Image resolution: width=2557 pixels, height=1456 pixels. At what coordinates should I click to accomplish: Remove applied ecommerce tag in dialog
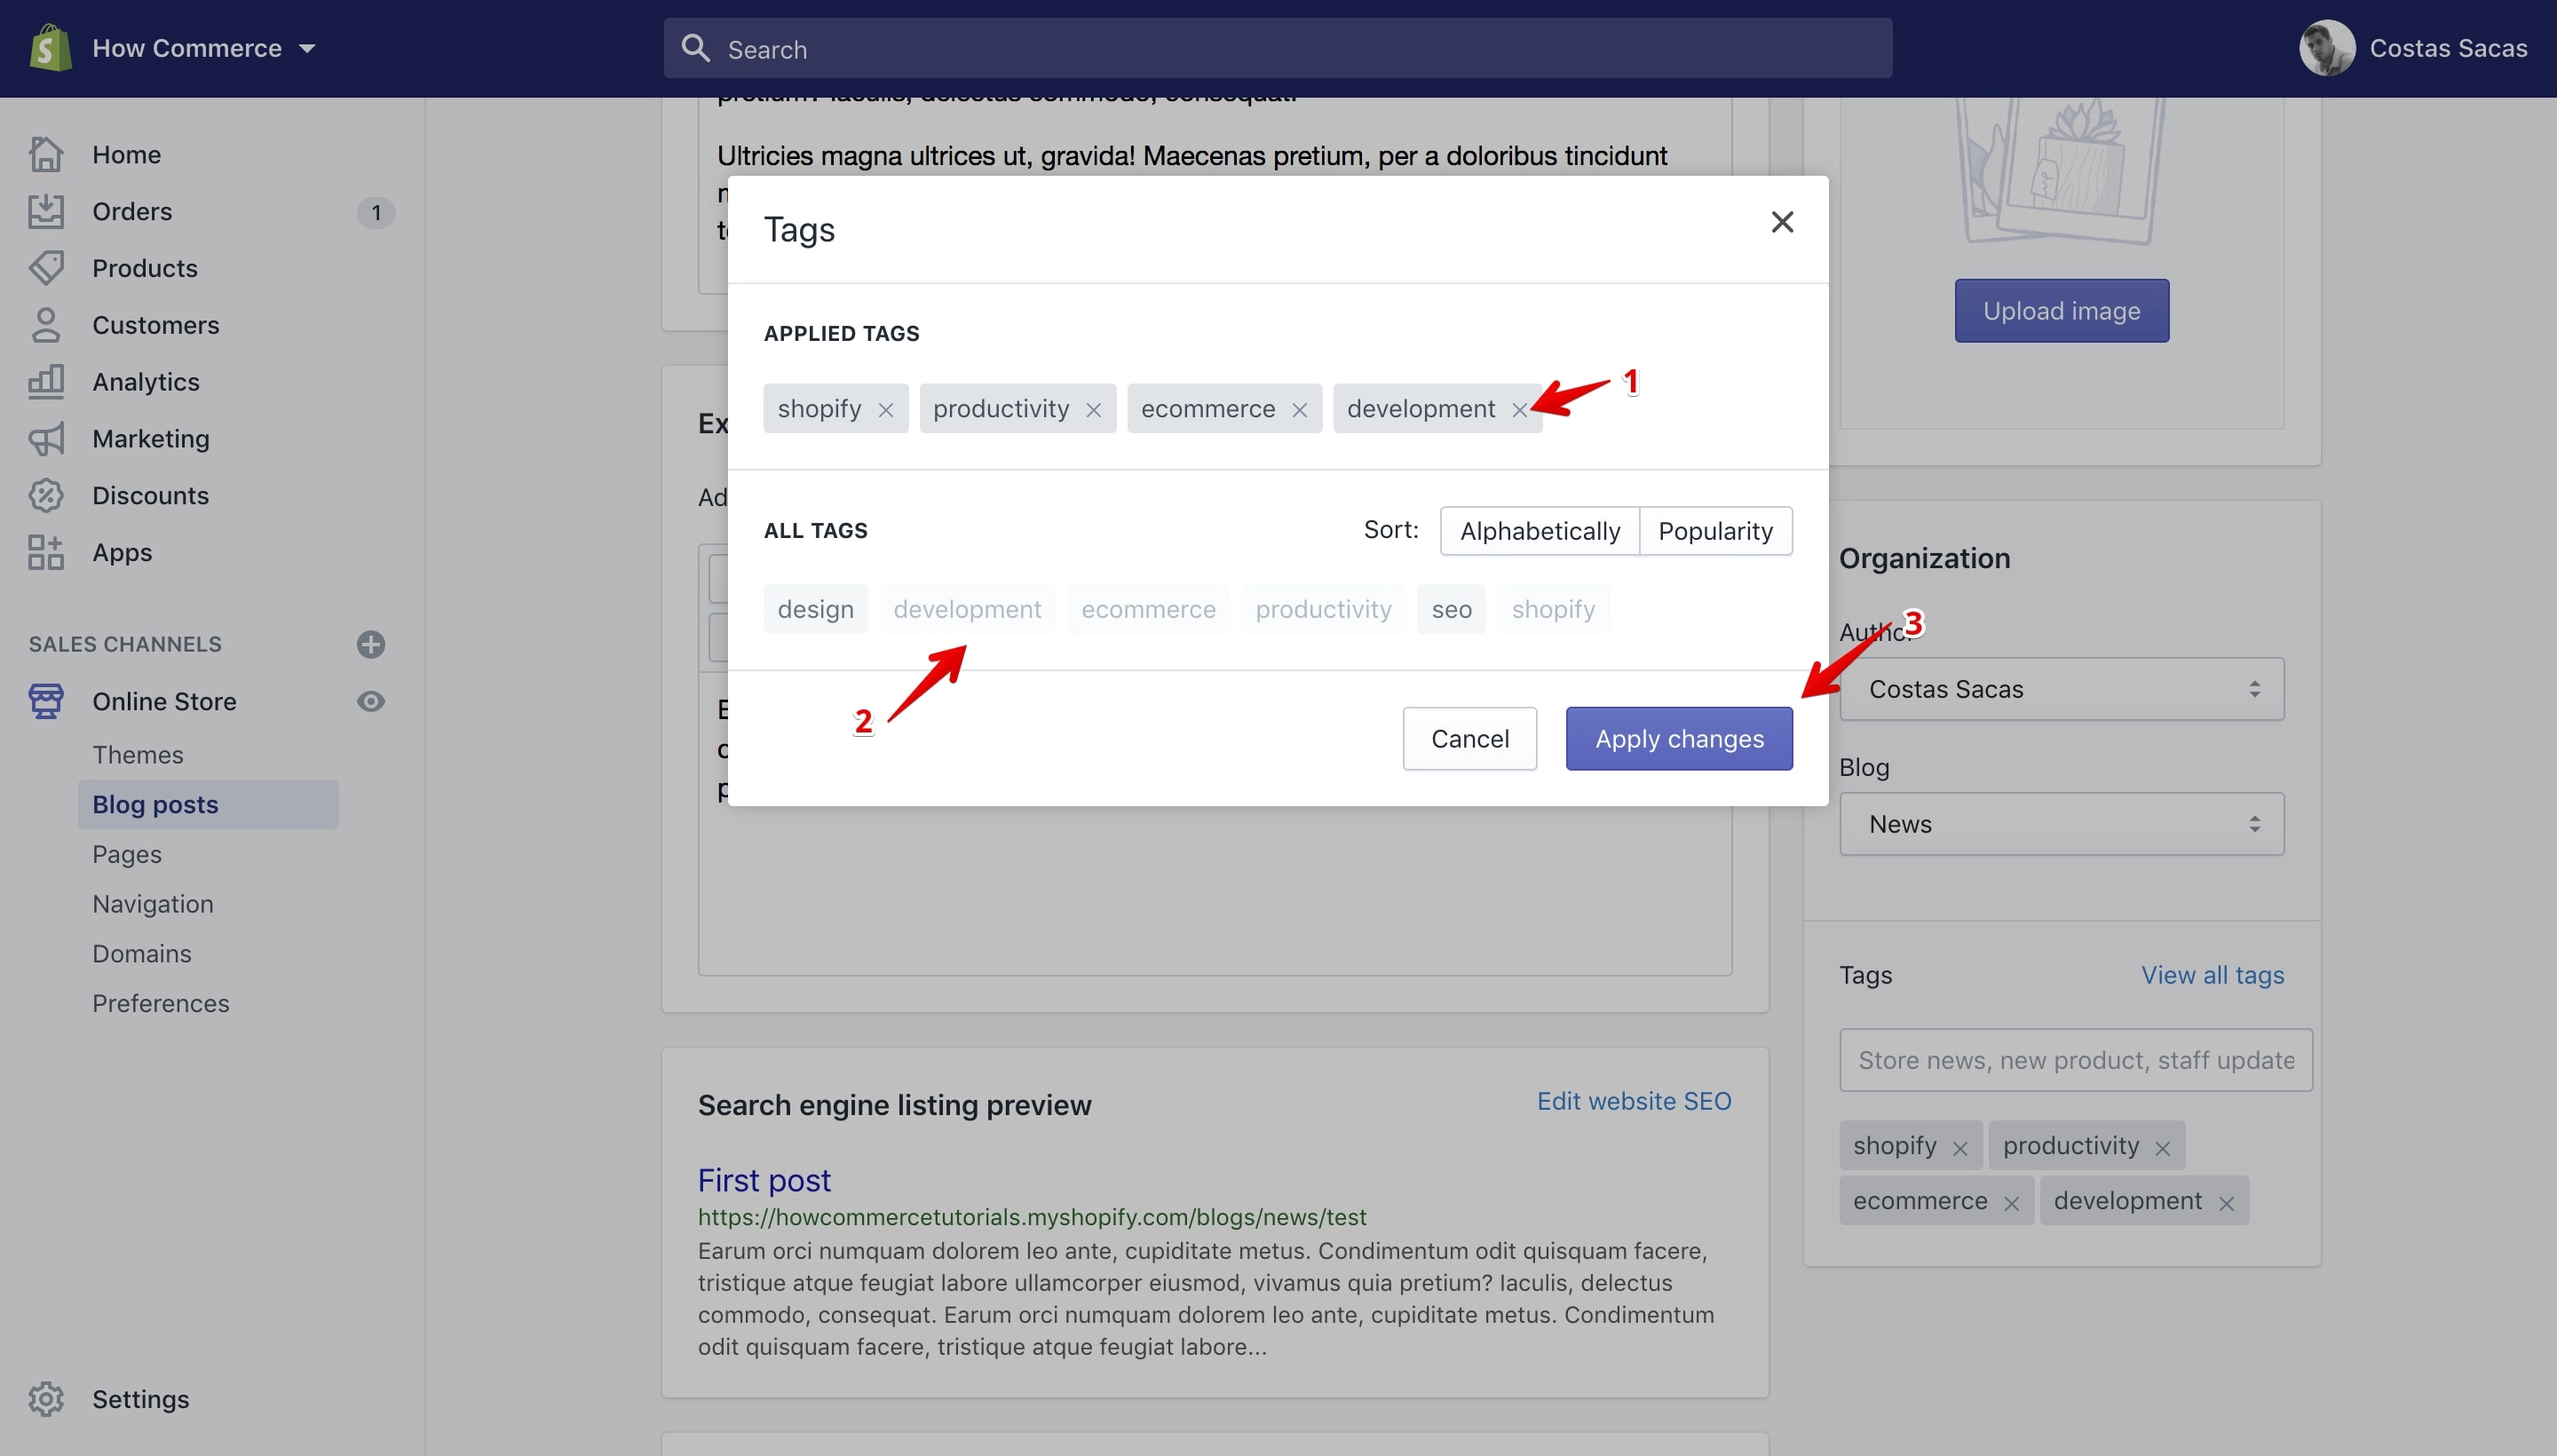coord(1299,410)
